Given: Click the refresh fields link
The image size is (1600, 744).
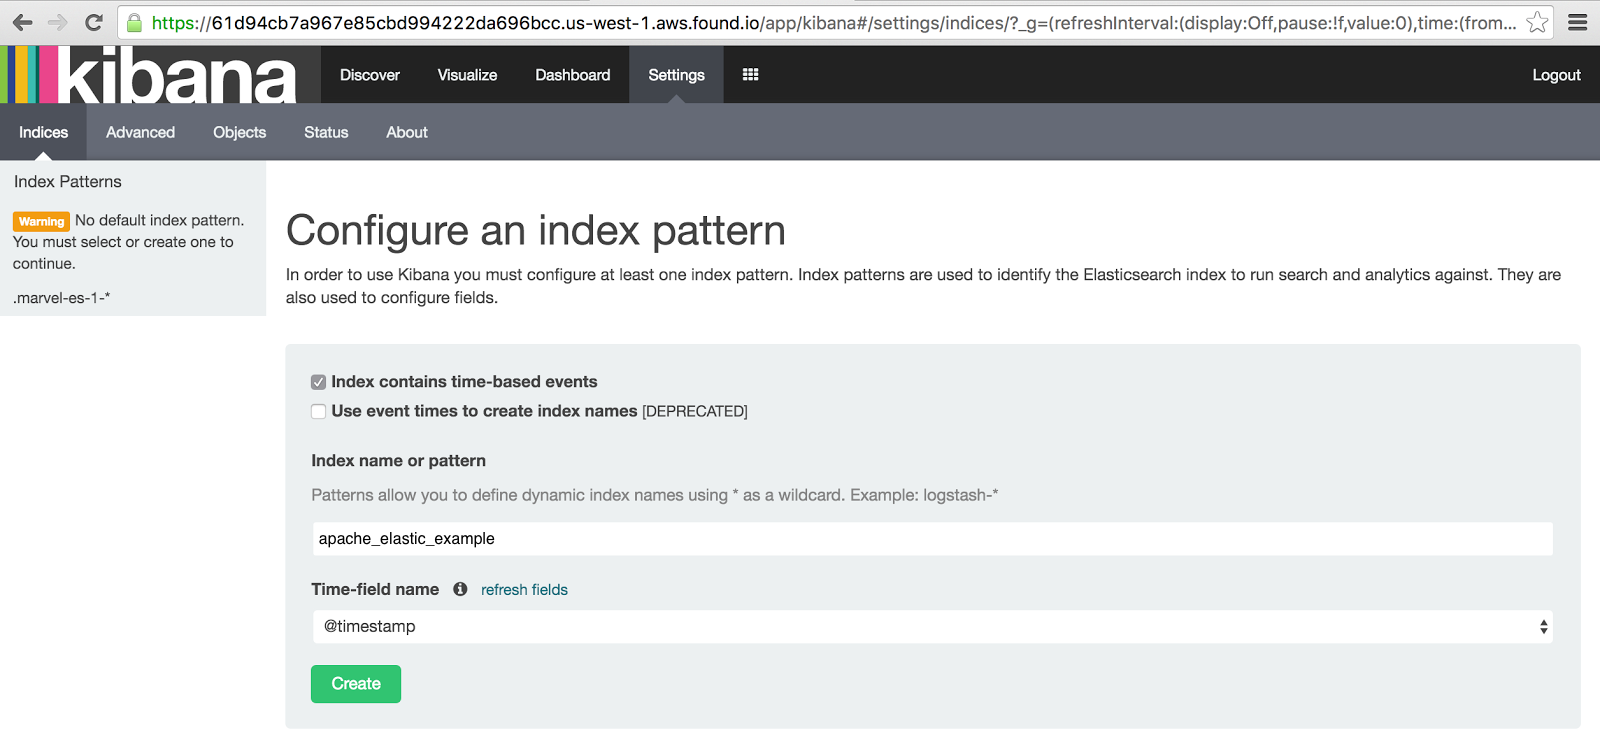Looking at the screenshot, I should [524, 590].
